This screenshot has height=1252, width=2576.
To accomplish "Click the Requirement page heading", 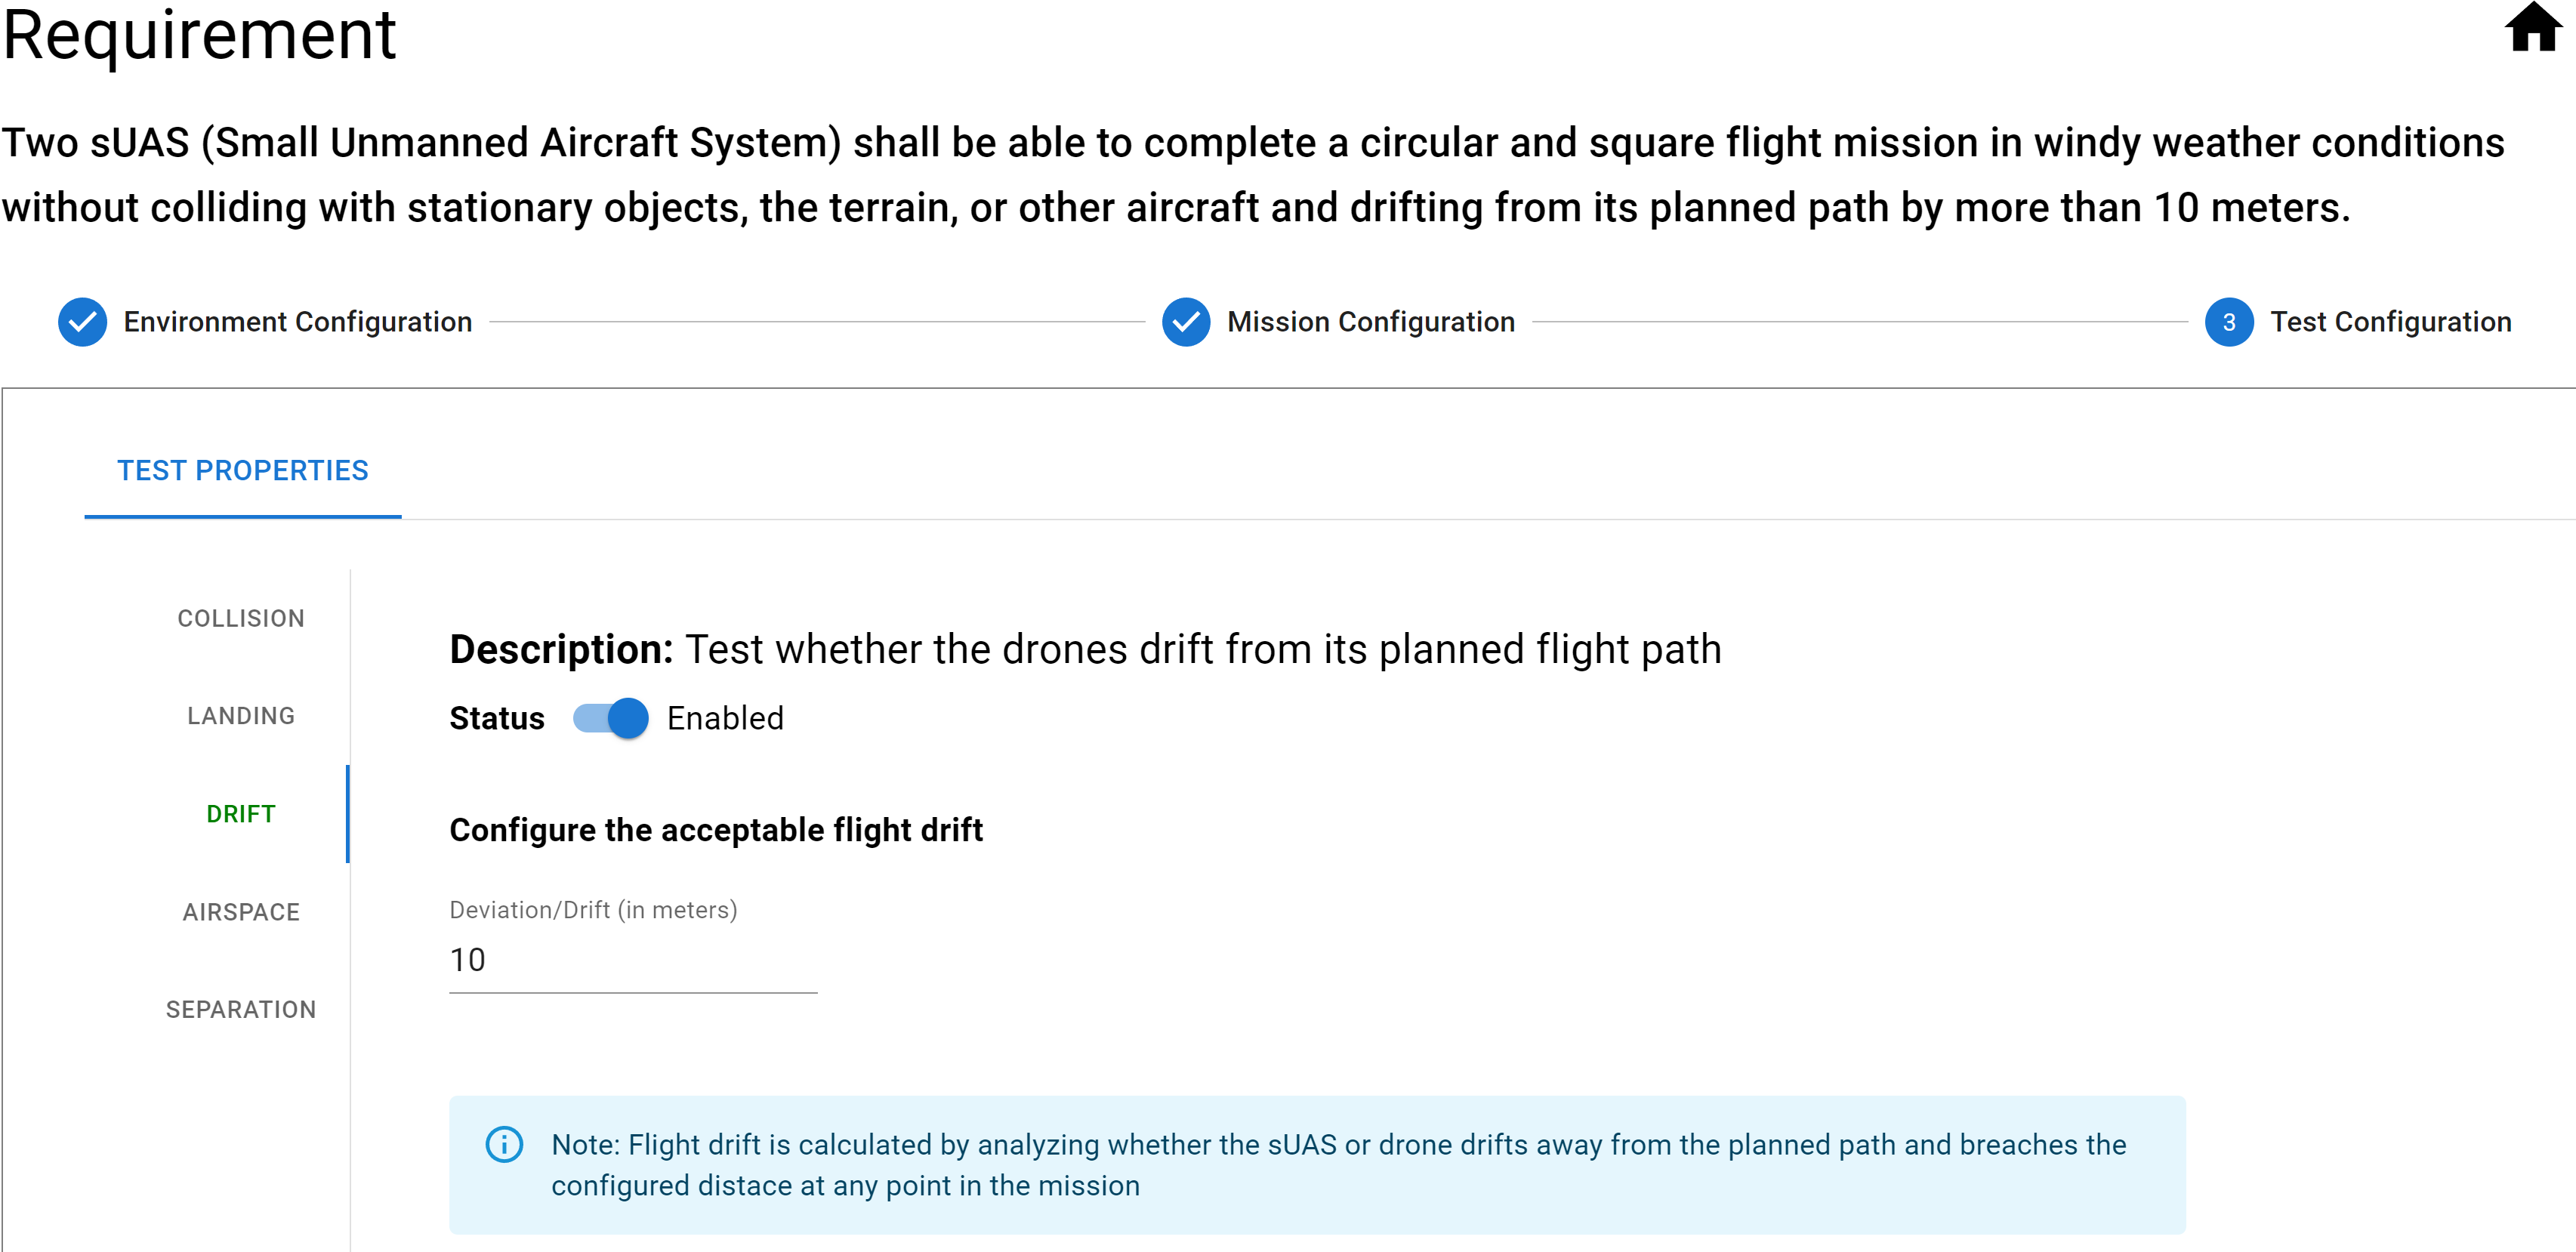I will coord(199,35).
